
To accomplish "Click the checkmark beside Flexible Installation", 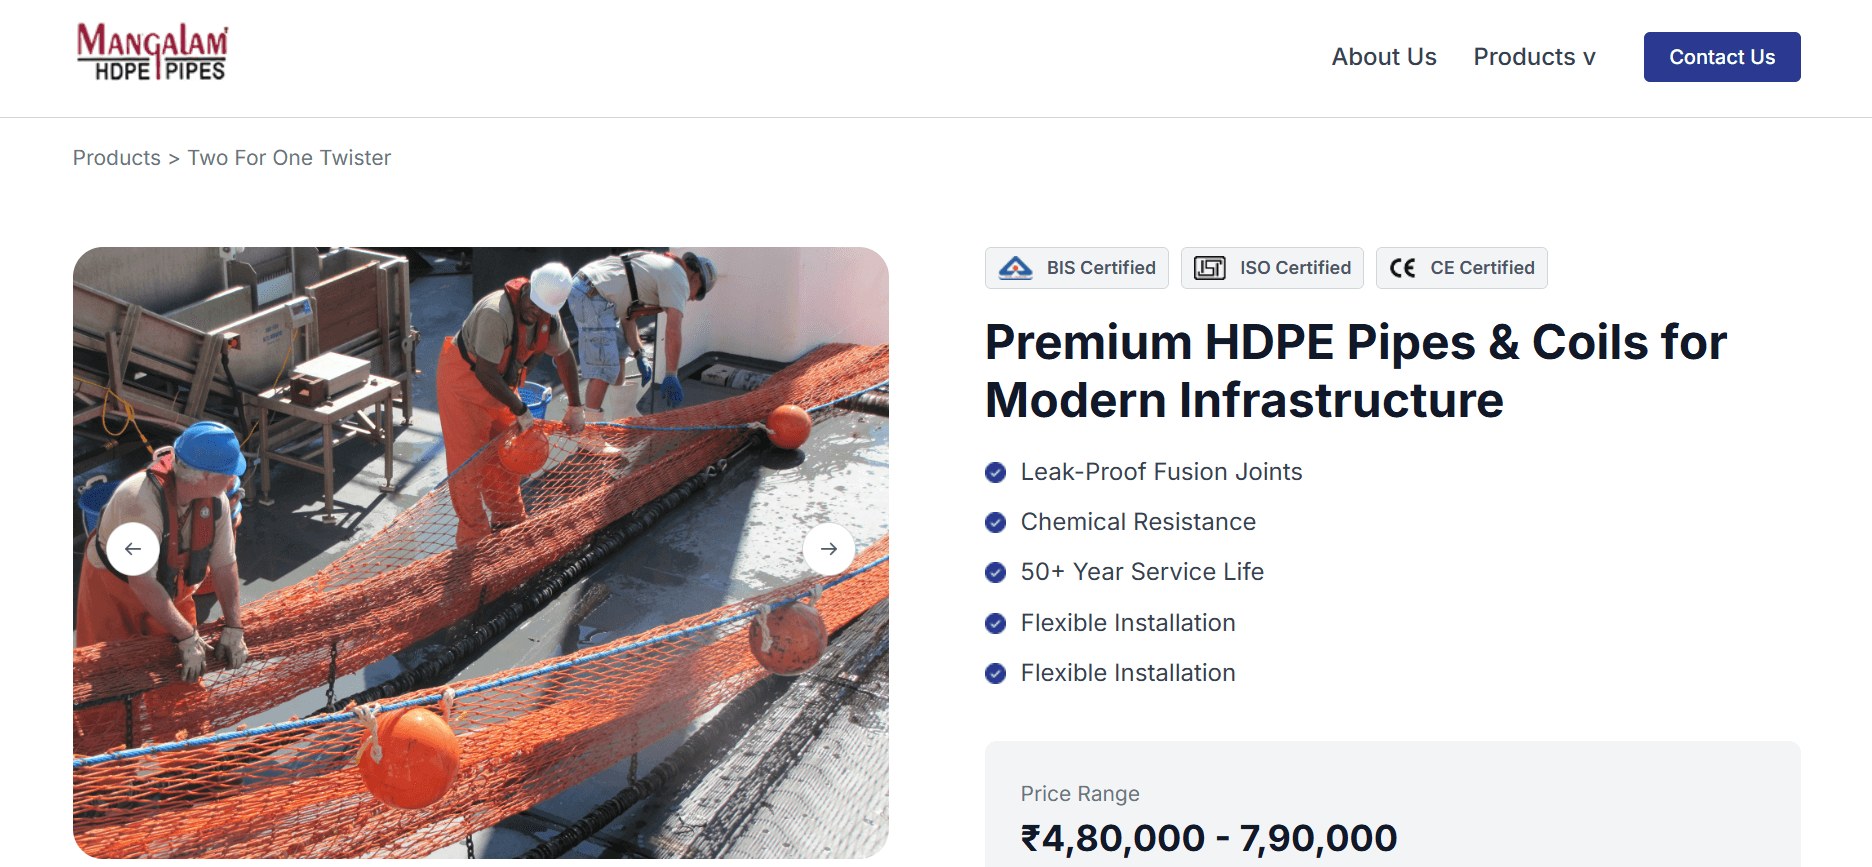I will [x=995, y=623].
